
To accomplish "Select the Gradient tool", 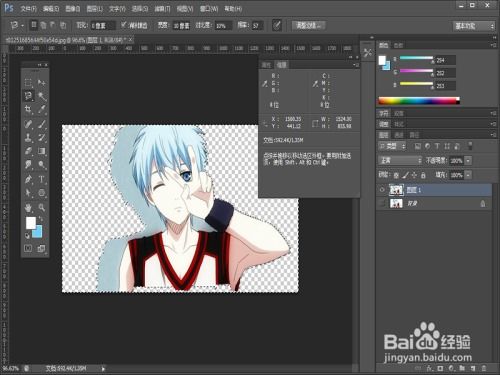I will click(42, 151).
